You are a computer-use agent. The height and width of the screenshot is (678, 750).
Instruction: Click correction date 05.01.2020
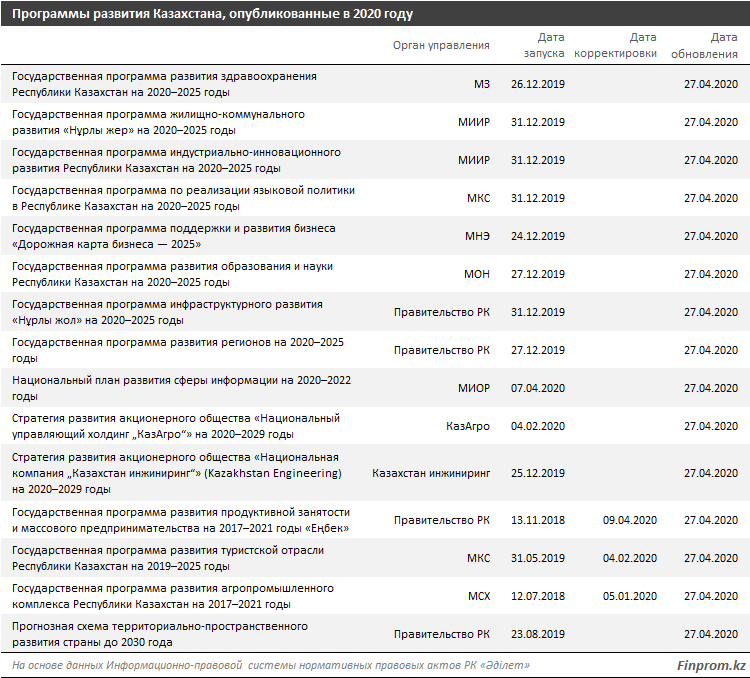click(x=629, y=596)
